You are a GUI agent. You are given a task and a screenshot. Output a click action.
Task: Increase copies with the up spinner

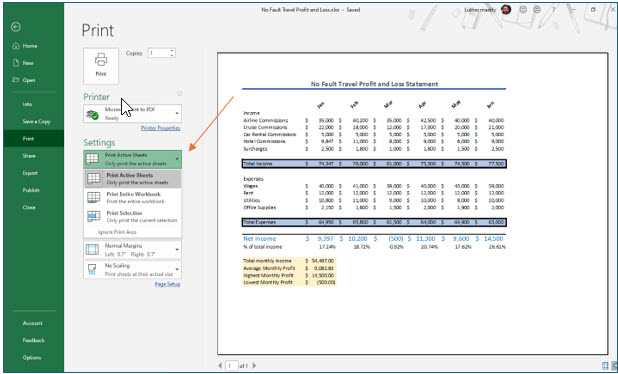click(172, 50)
